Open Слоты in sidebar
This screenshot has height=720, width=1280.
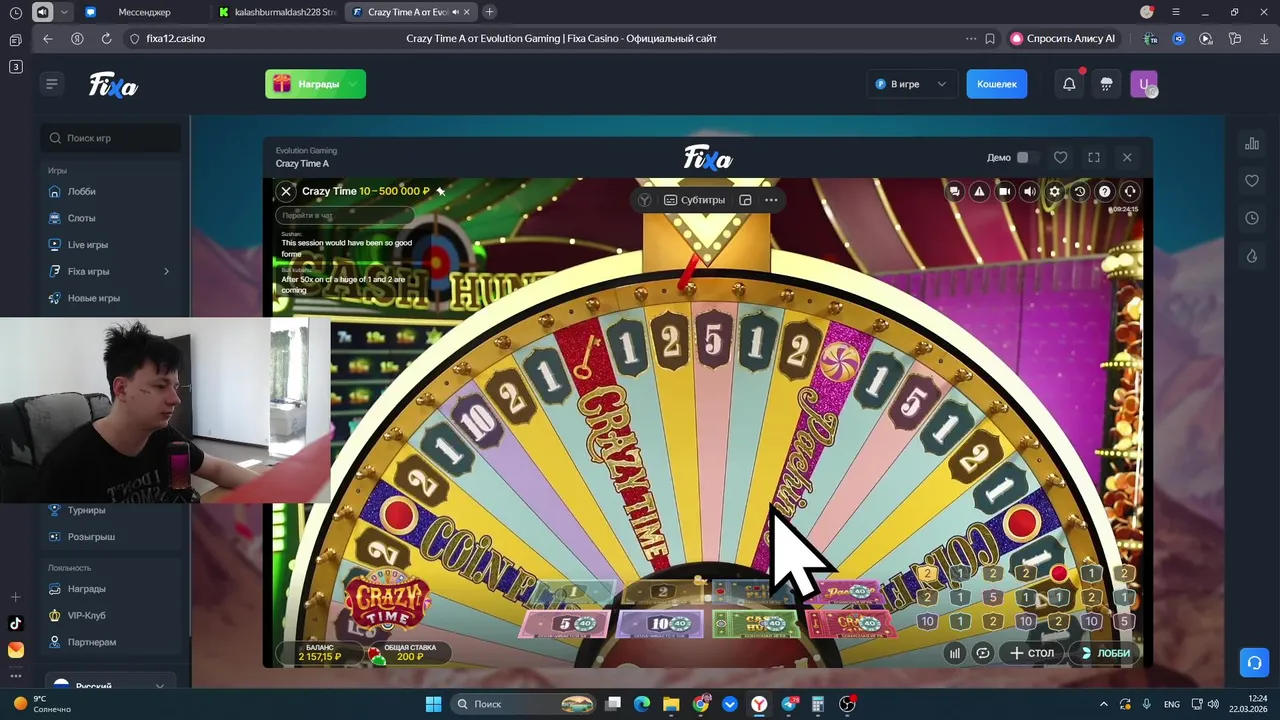coord(82,218)
